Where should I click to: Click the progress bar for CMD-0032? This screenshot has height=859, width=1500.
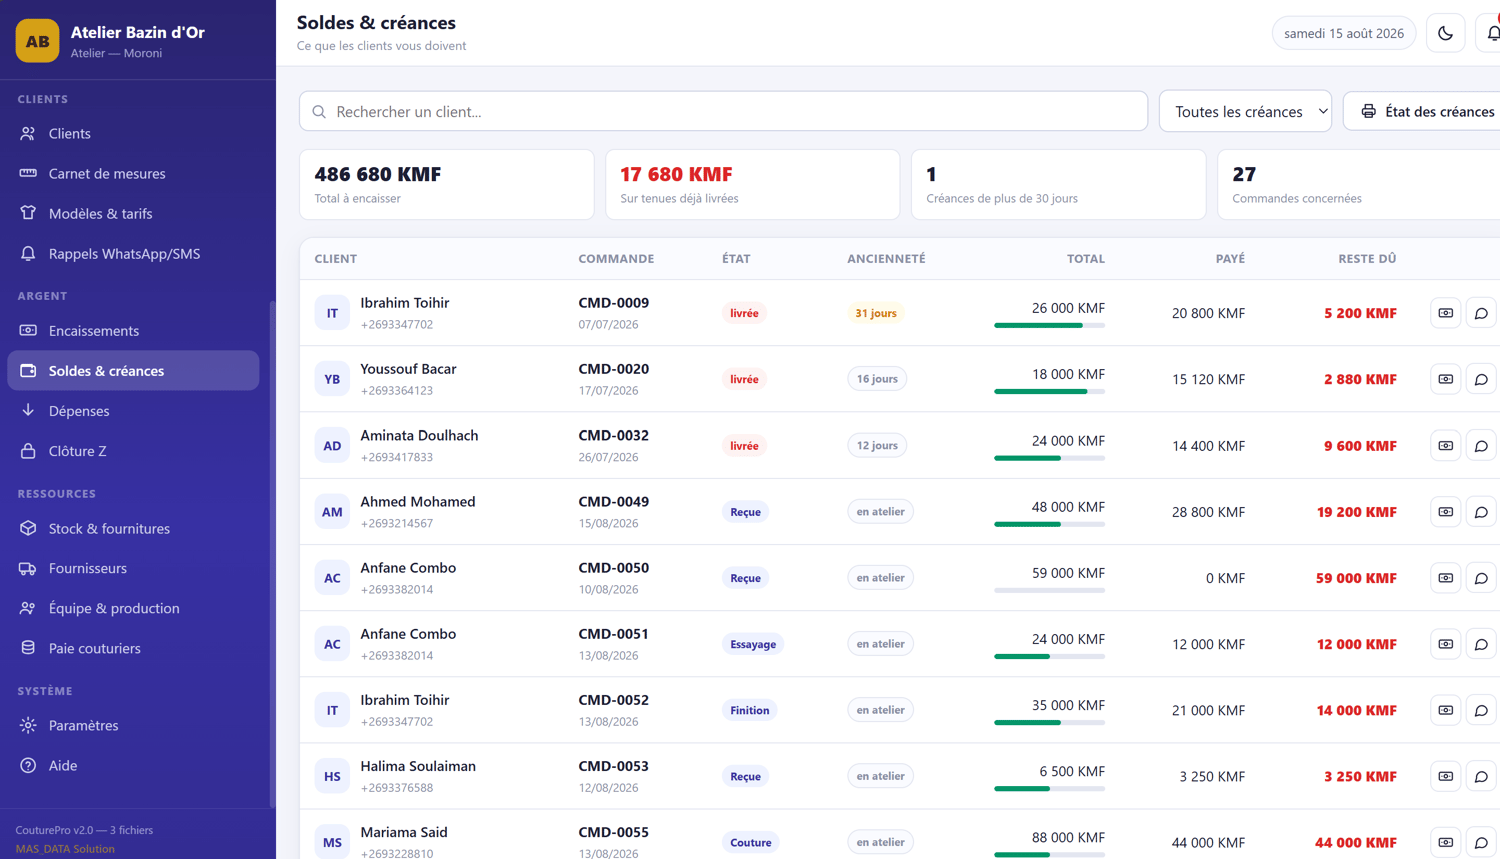pos(1049,458)
